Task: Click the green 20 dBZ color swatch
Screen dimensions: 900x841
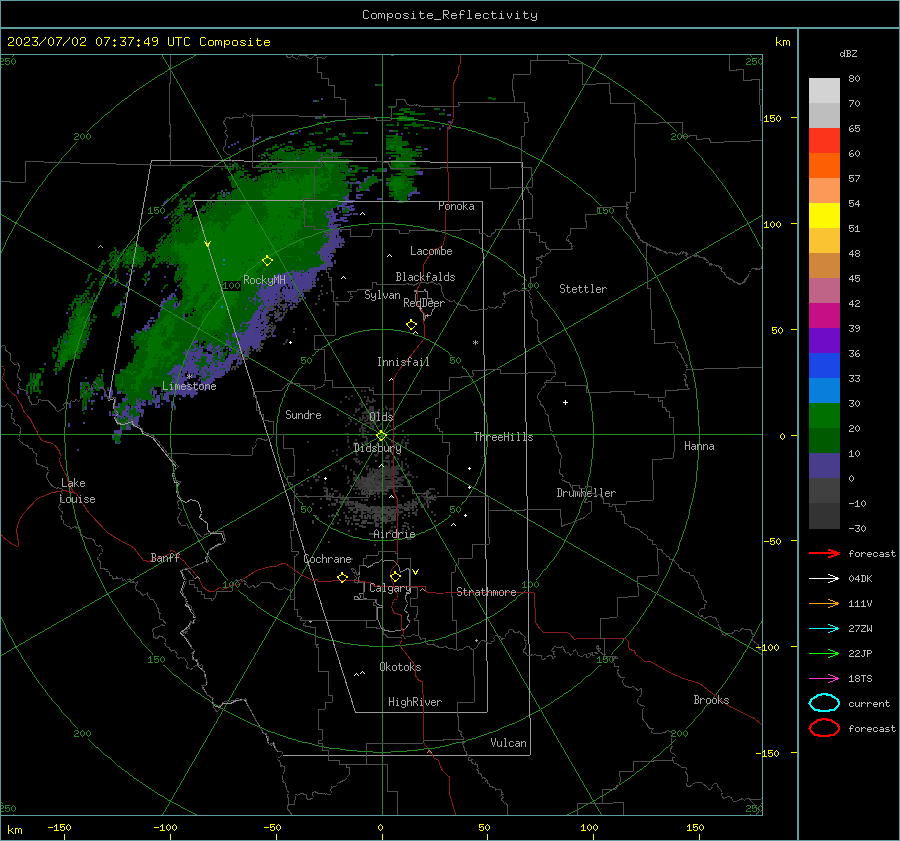Action: [824, 416]
